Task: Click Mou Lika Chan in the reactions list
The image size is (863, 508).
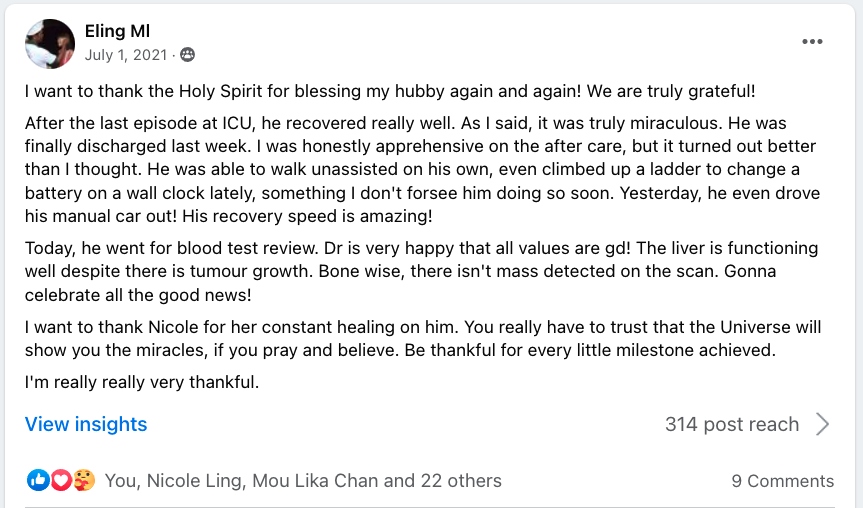Action: tap(314, 481)
